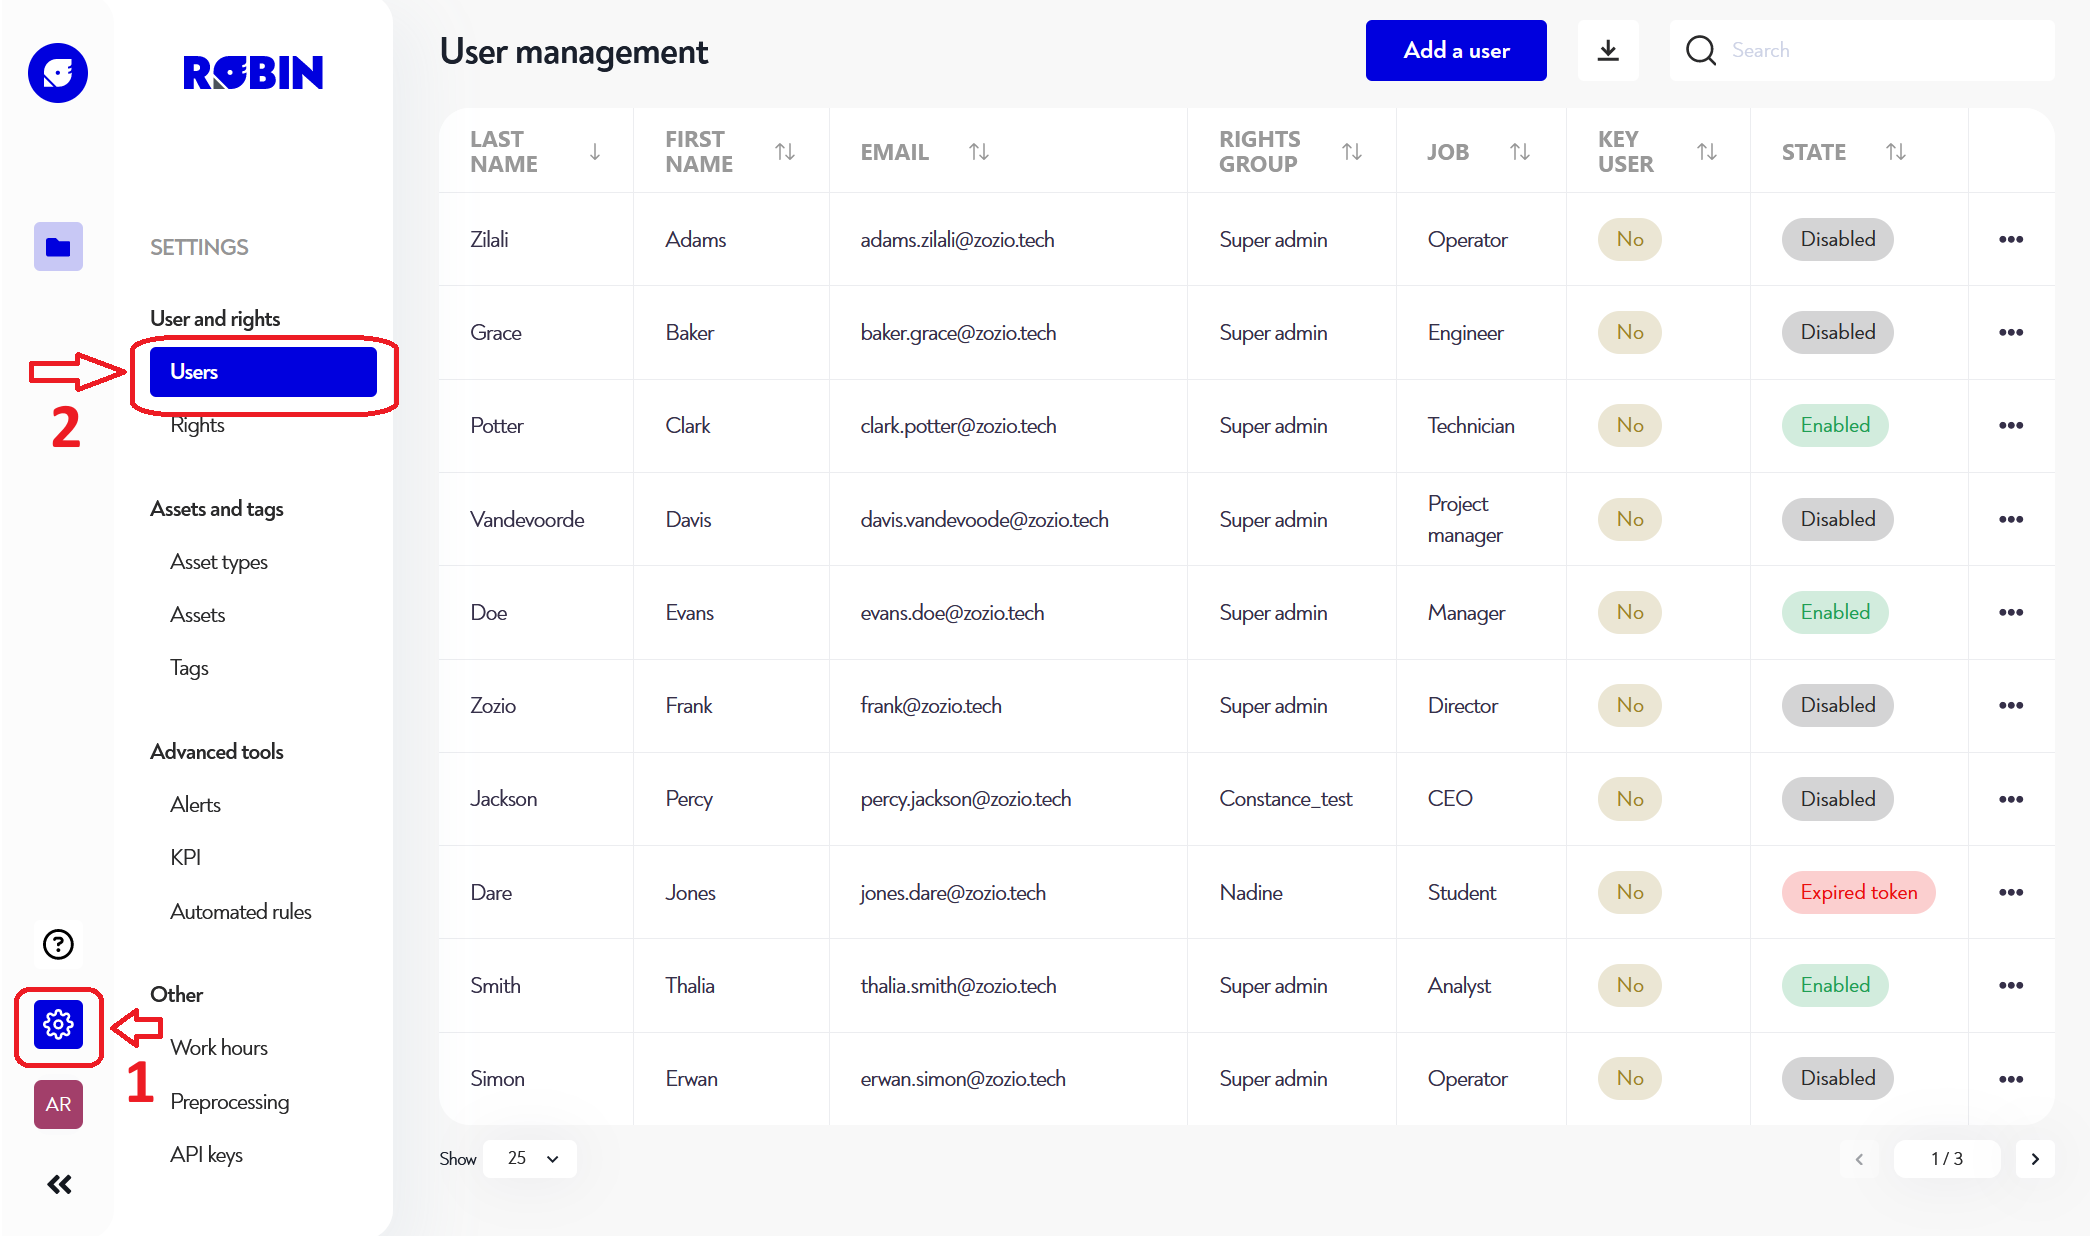Open Tags settings page
2090x1236 pixels.
tap(189, 668)
